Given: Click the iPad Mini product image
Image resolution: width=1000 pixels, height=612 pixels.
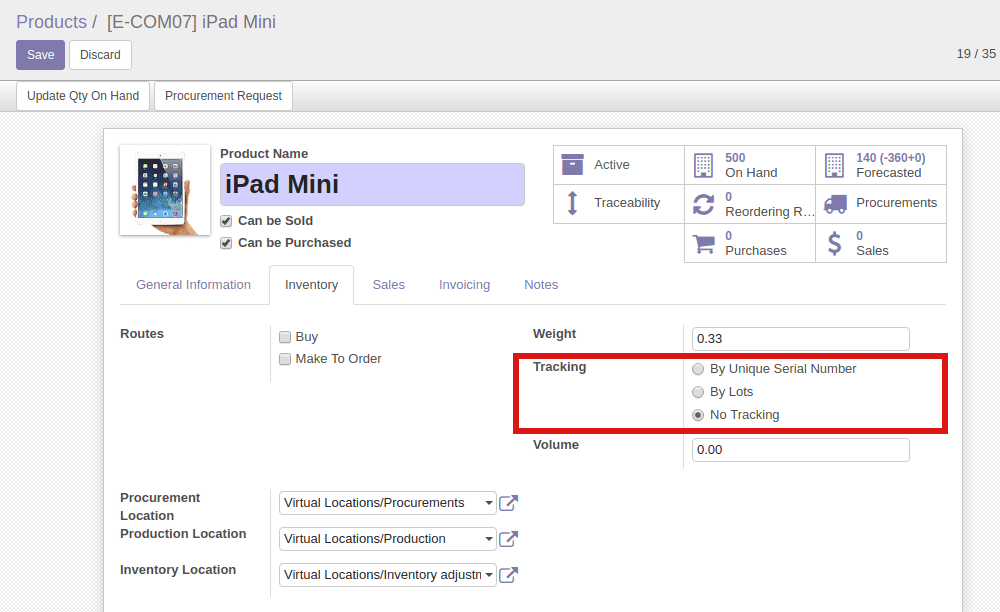Looking at the screenshot, I should 165,190.
